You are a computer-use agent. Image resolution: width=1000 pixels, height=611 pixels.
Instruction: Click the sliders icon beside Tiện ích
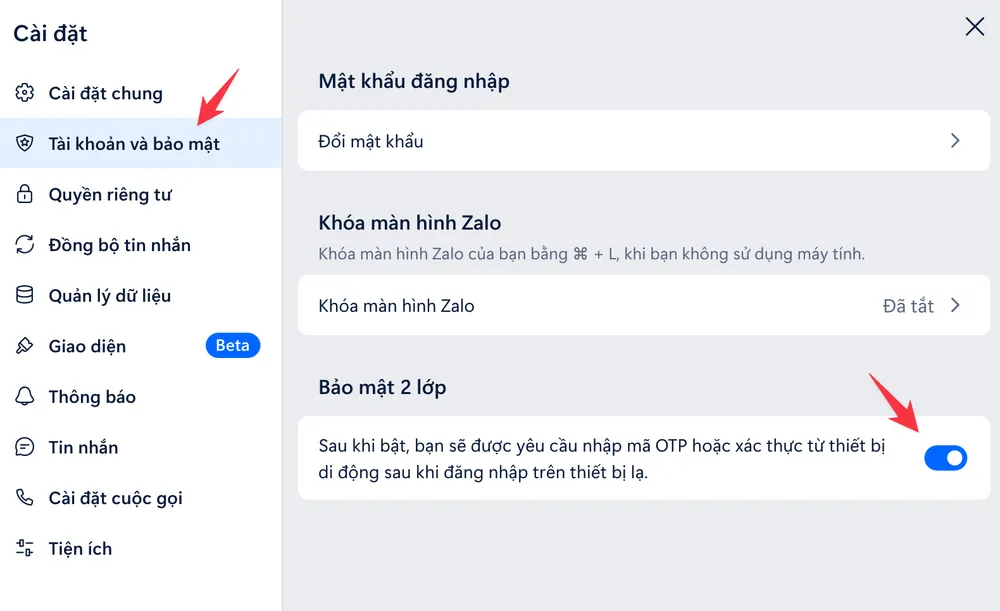click(25, 548)
